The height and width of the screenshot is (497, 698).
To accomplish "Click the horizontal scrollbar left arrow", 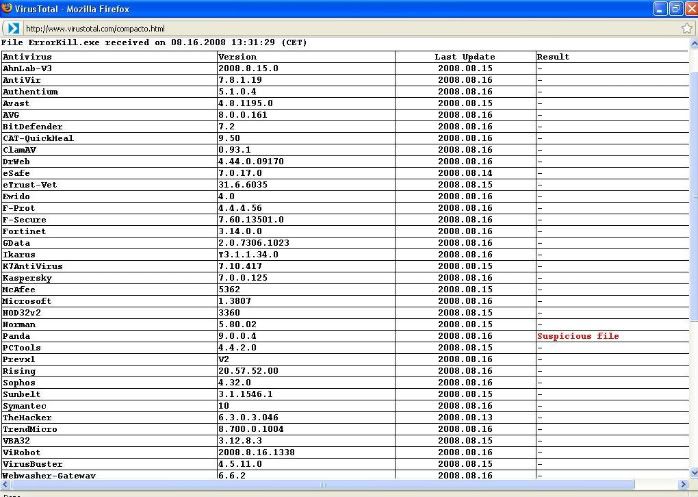I will pos(5,484).
